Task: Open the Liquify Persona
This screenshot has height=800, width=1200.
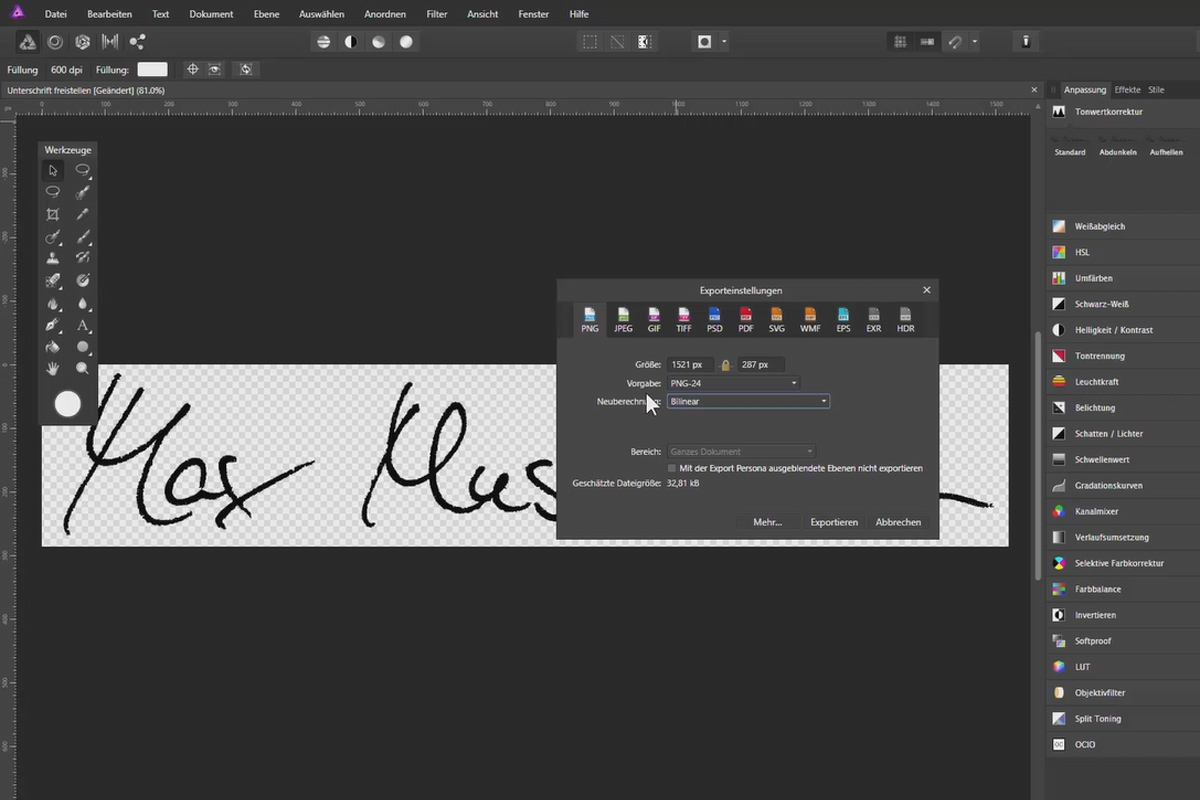Action: point(55,42)
